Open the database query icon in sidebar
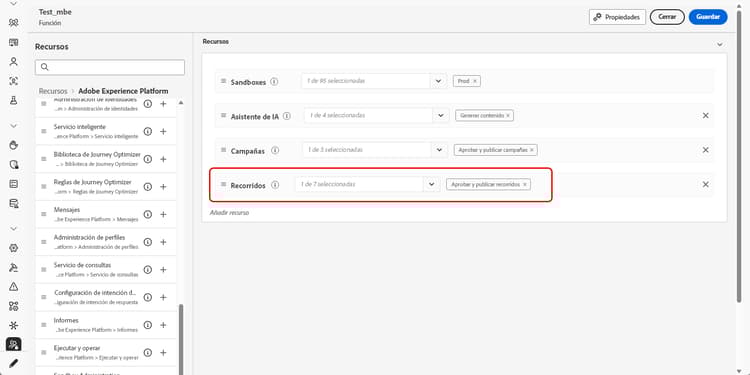This screenshot has width=750, height=375. (x=13, y=203)
